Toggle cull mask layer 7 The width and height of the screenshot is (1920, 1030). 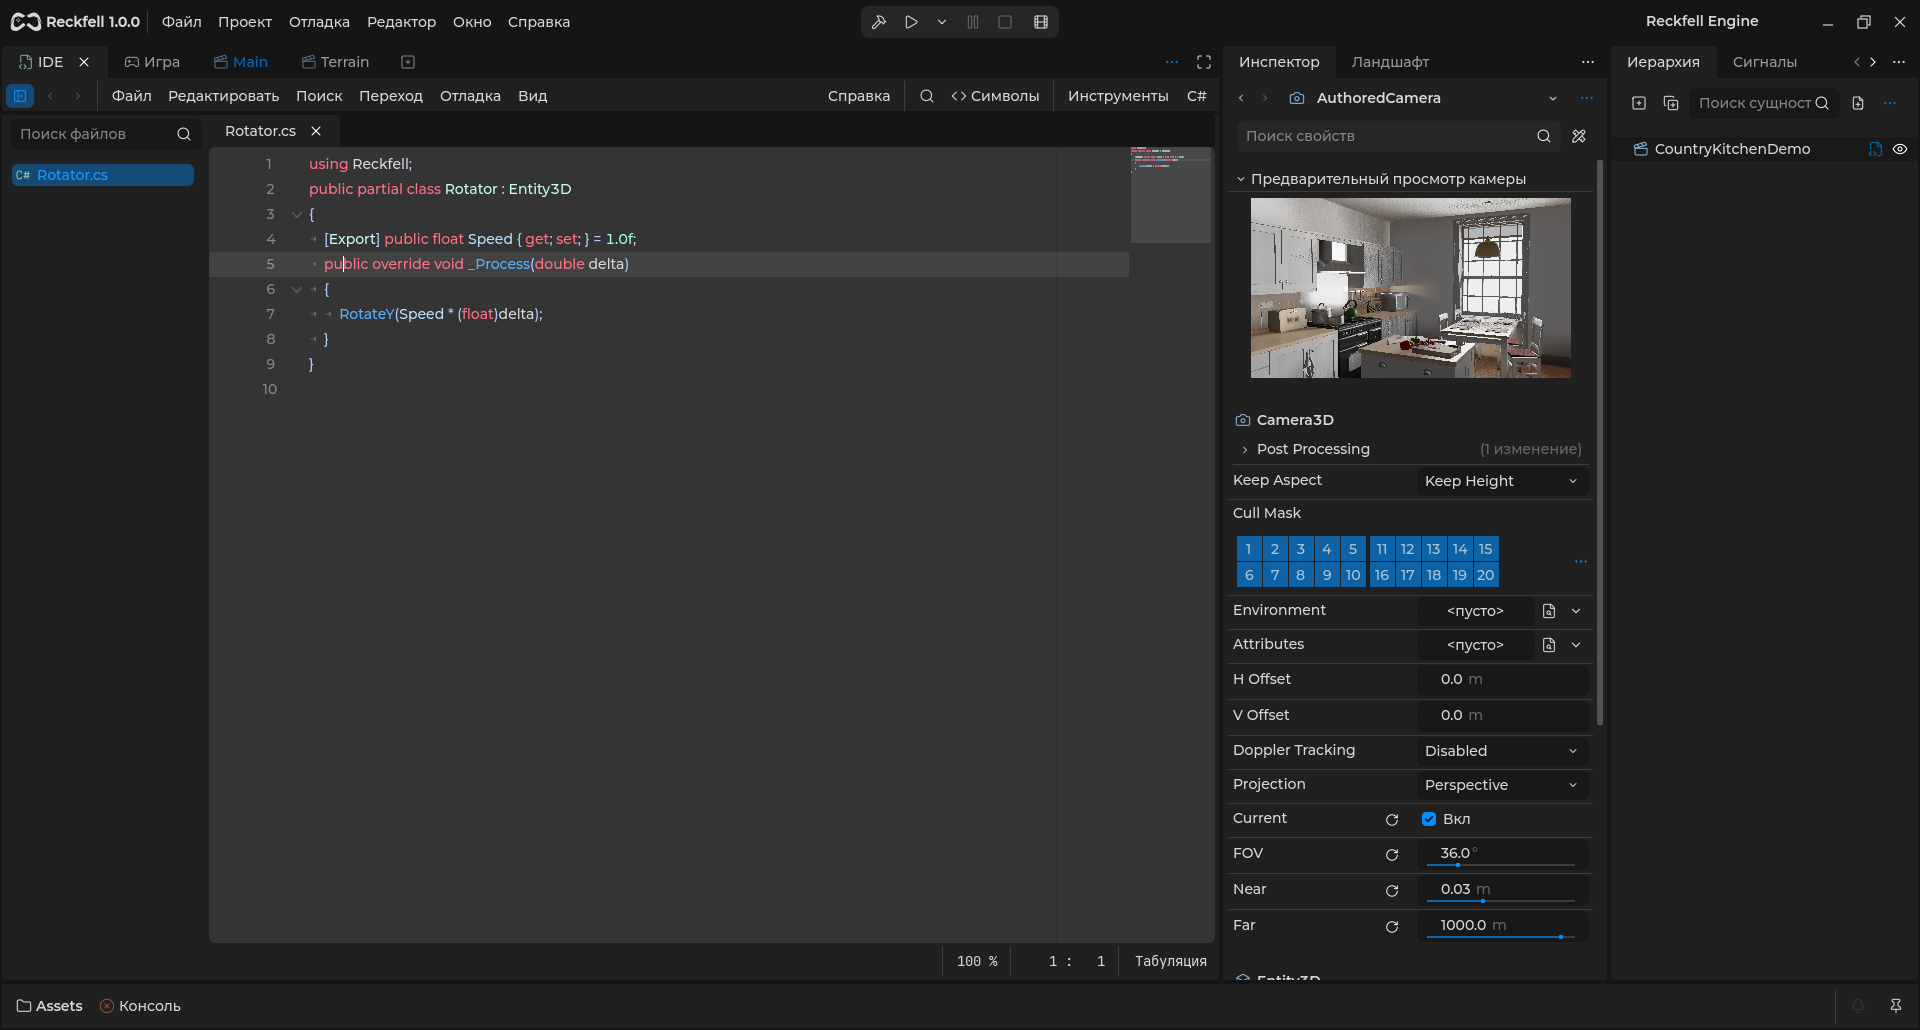1275,575
